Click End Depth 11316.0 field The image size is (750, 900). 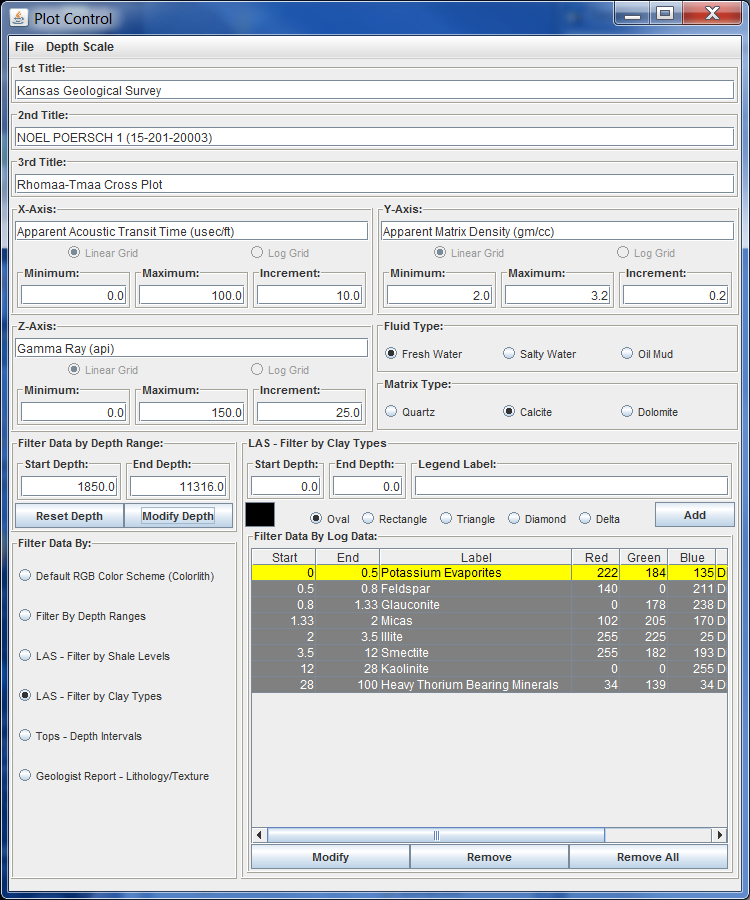pyautogui.click(x=178, y=486)
